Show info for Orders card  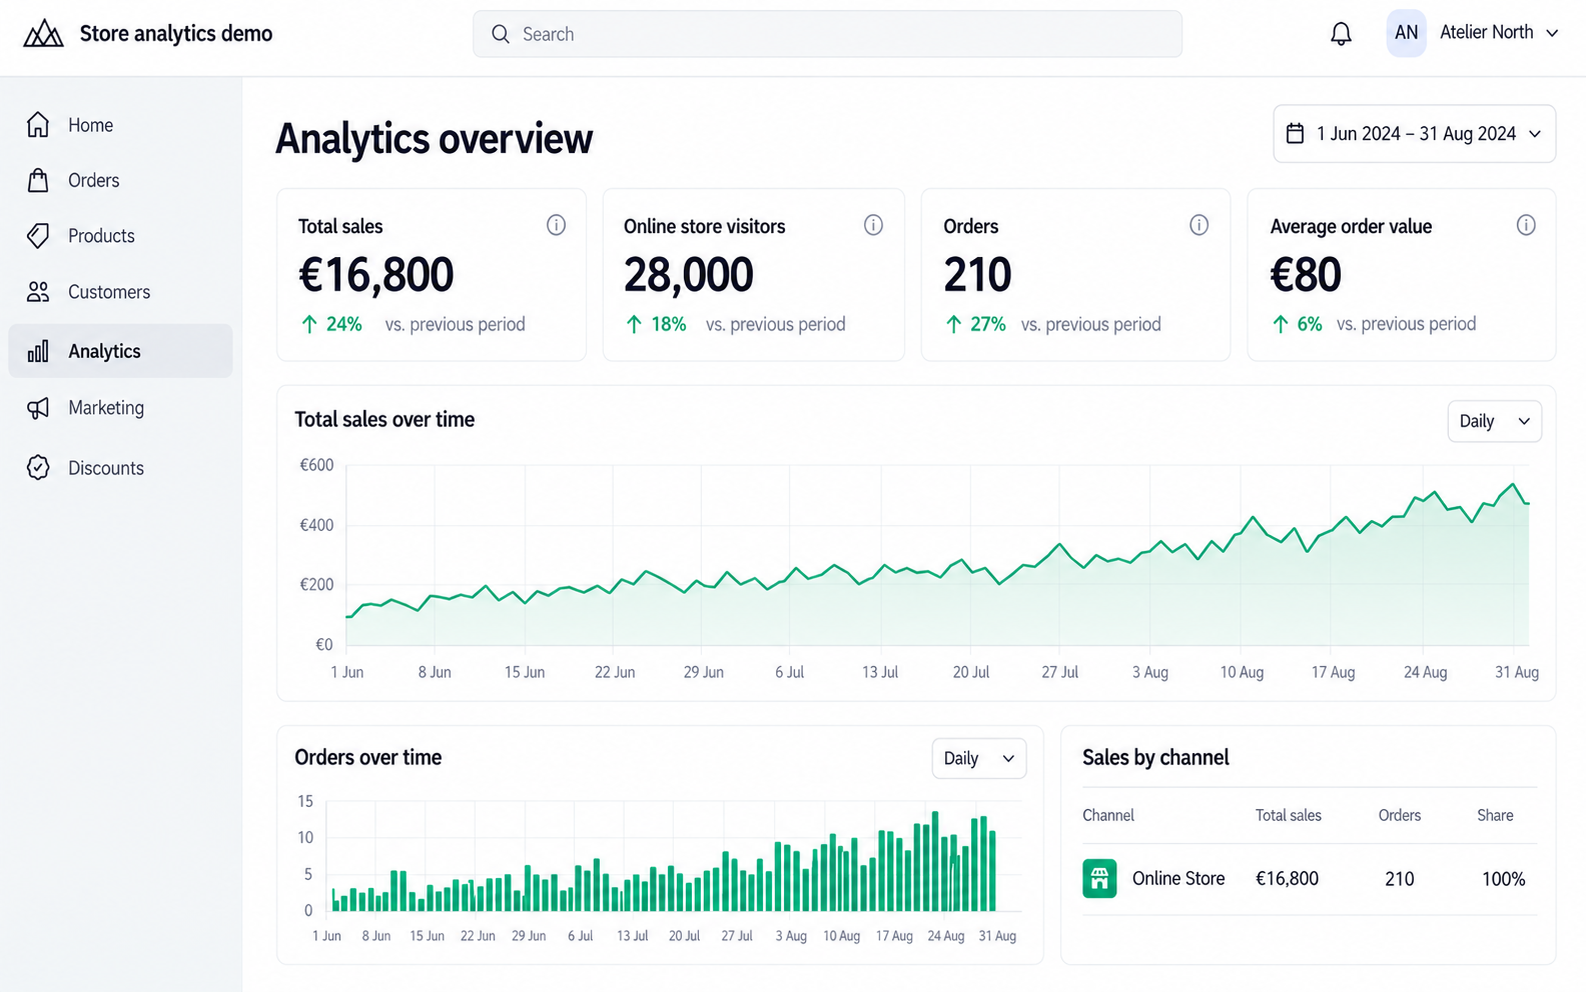pyautogui.click(x=1199, y=225)
